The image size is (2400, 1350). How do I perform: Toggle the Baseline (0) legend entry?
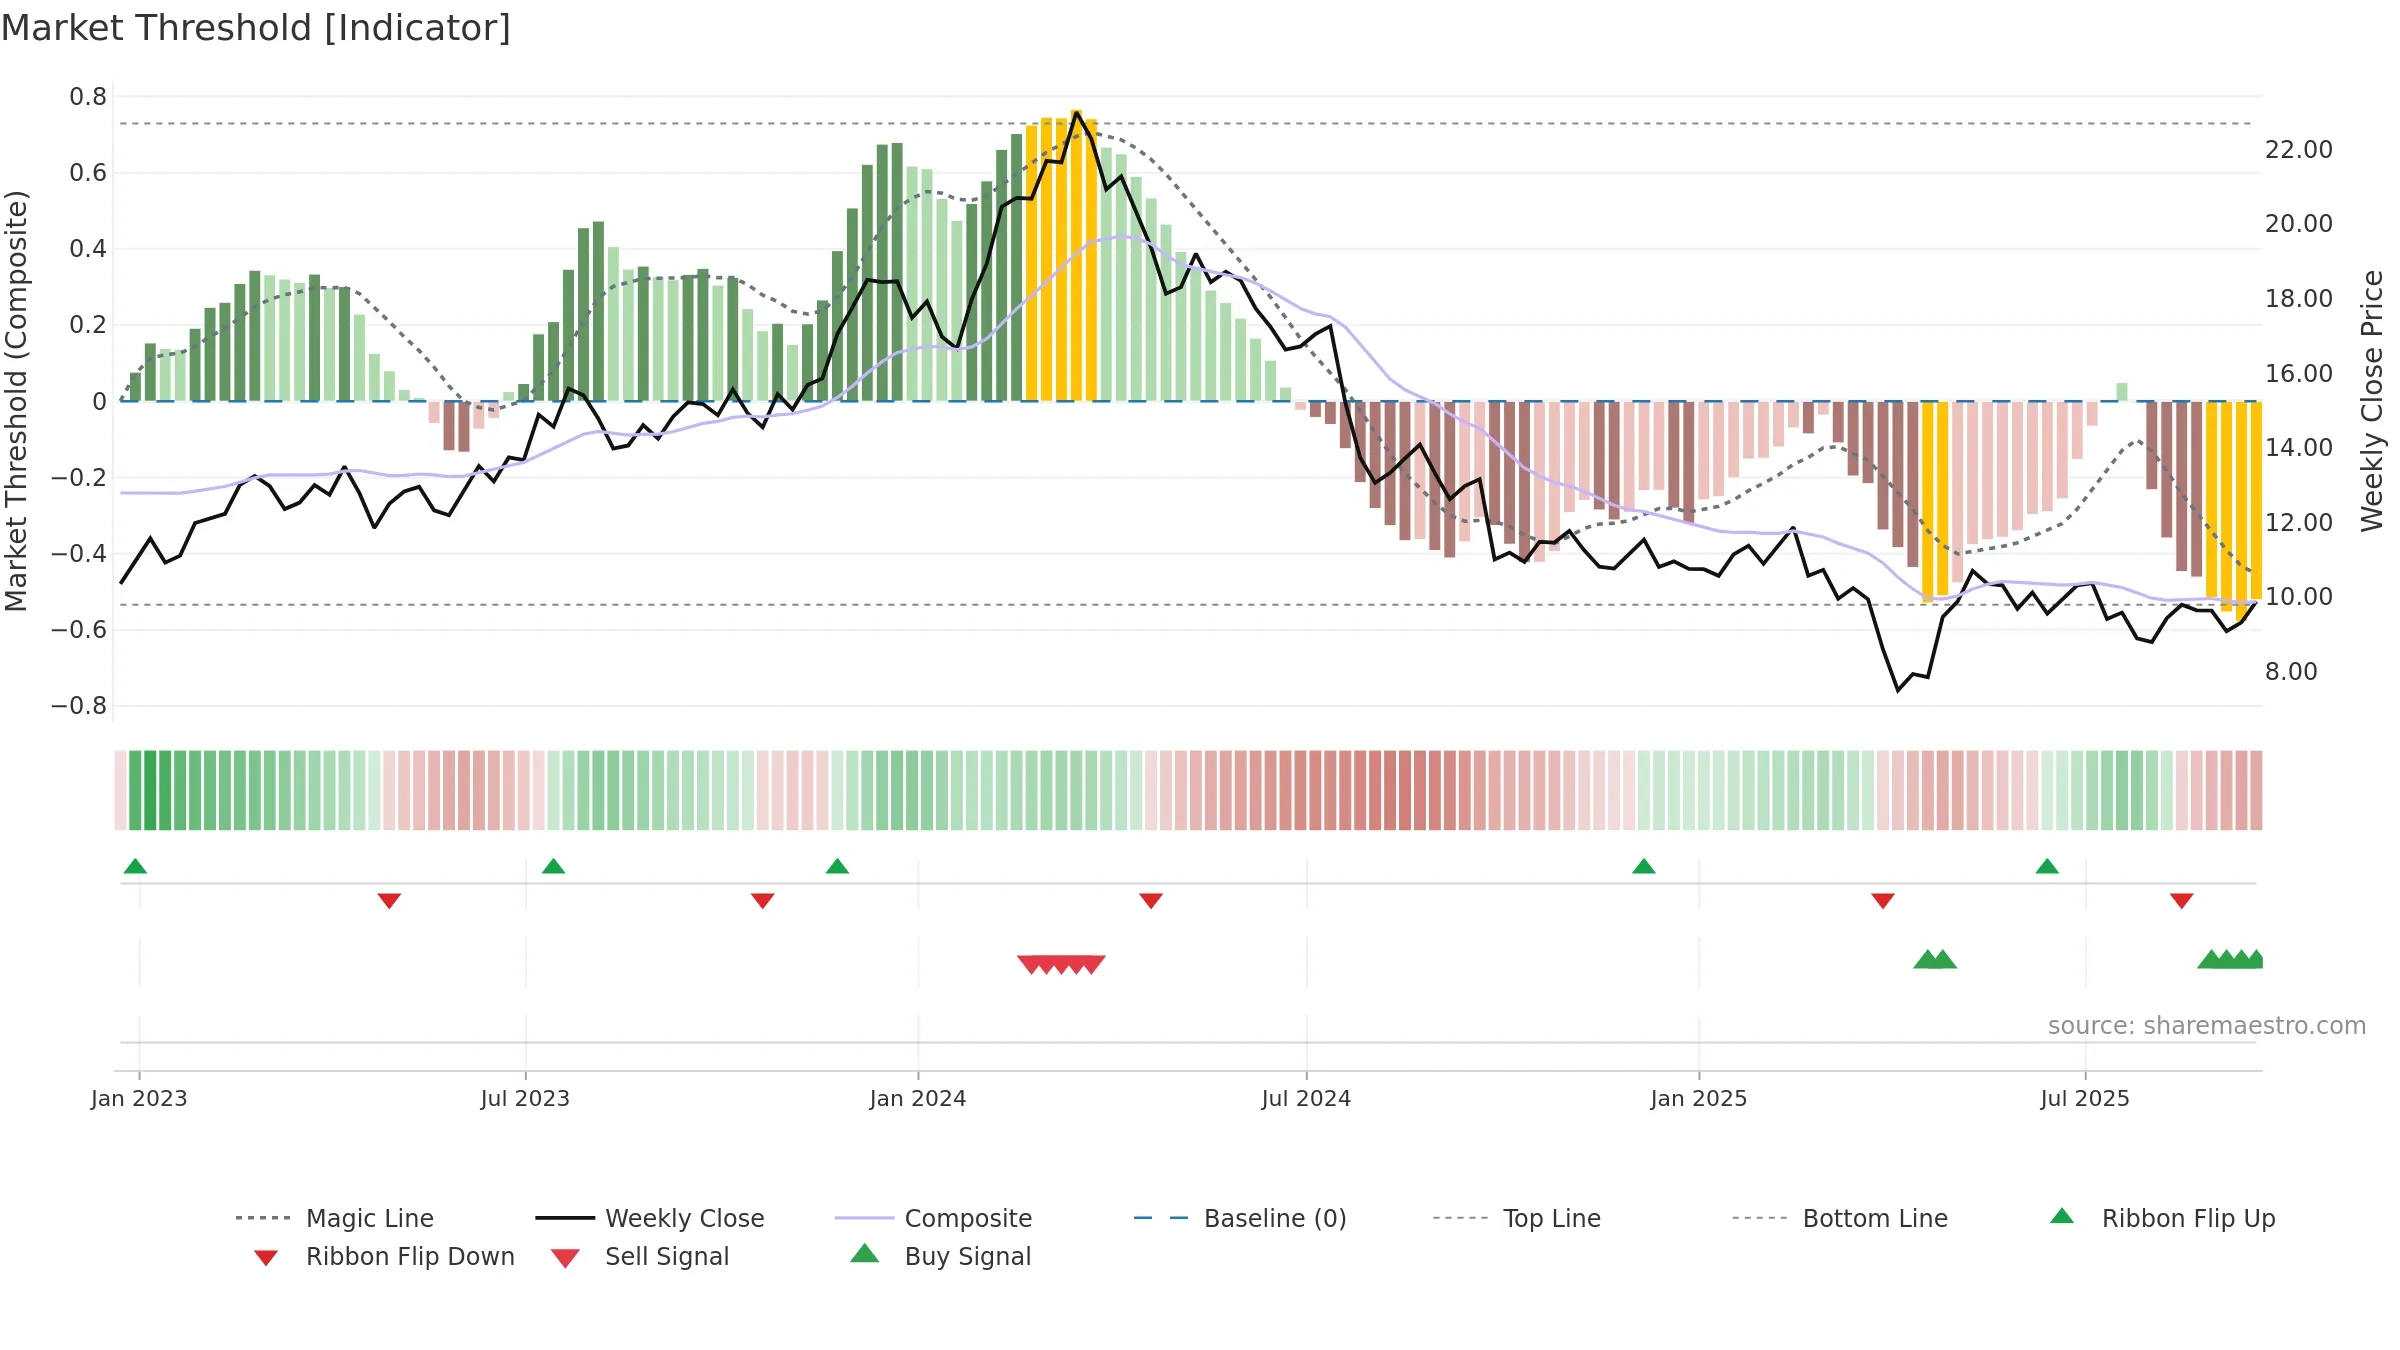click(x=1240, y=1218)
